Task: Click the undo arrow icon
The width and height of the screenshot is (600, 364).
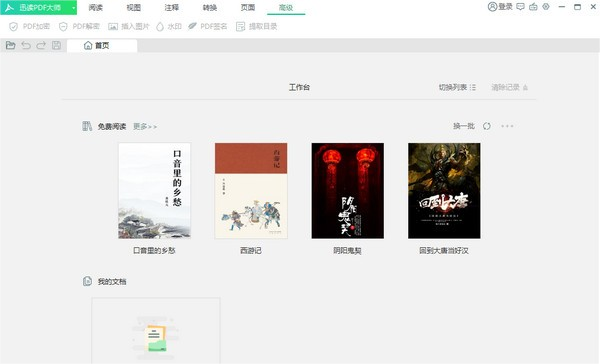Action: pyautogui.click(x=26, y=46)
